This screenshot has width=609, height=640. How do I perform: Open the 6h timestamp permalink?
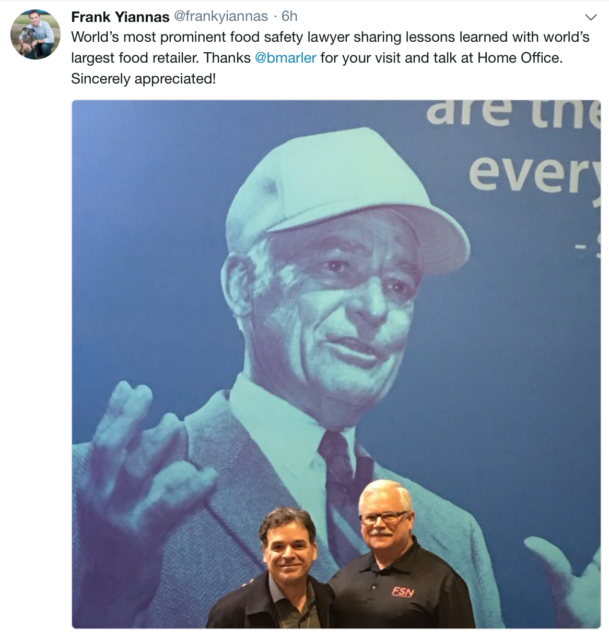click(x=289, y=16)
